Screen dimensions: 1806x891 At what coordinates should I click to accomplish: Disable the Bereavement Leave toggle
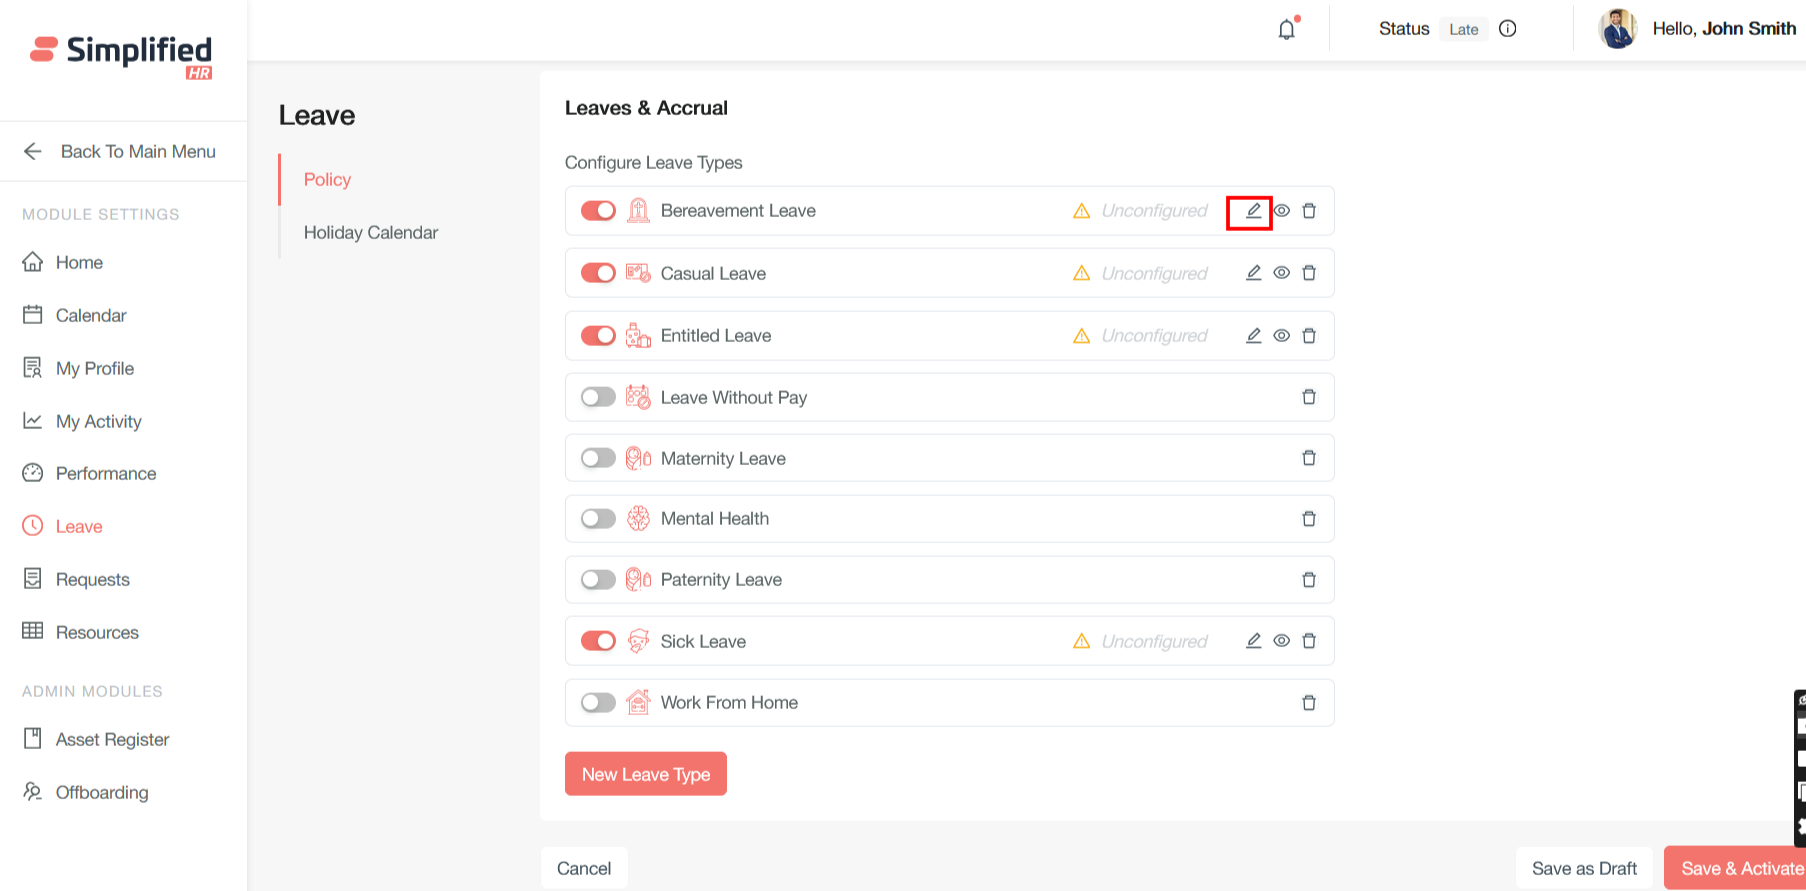click(x=598, y=211)
